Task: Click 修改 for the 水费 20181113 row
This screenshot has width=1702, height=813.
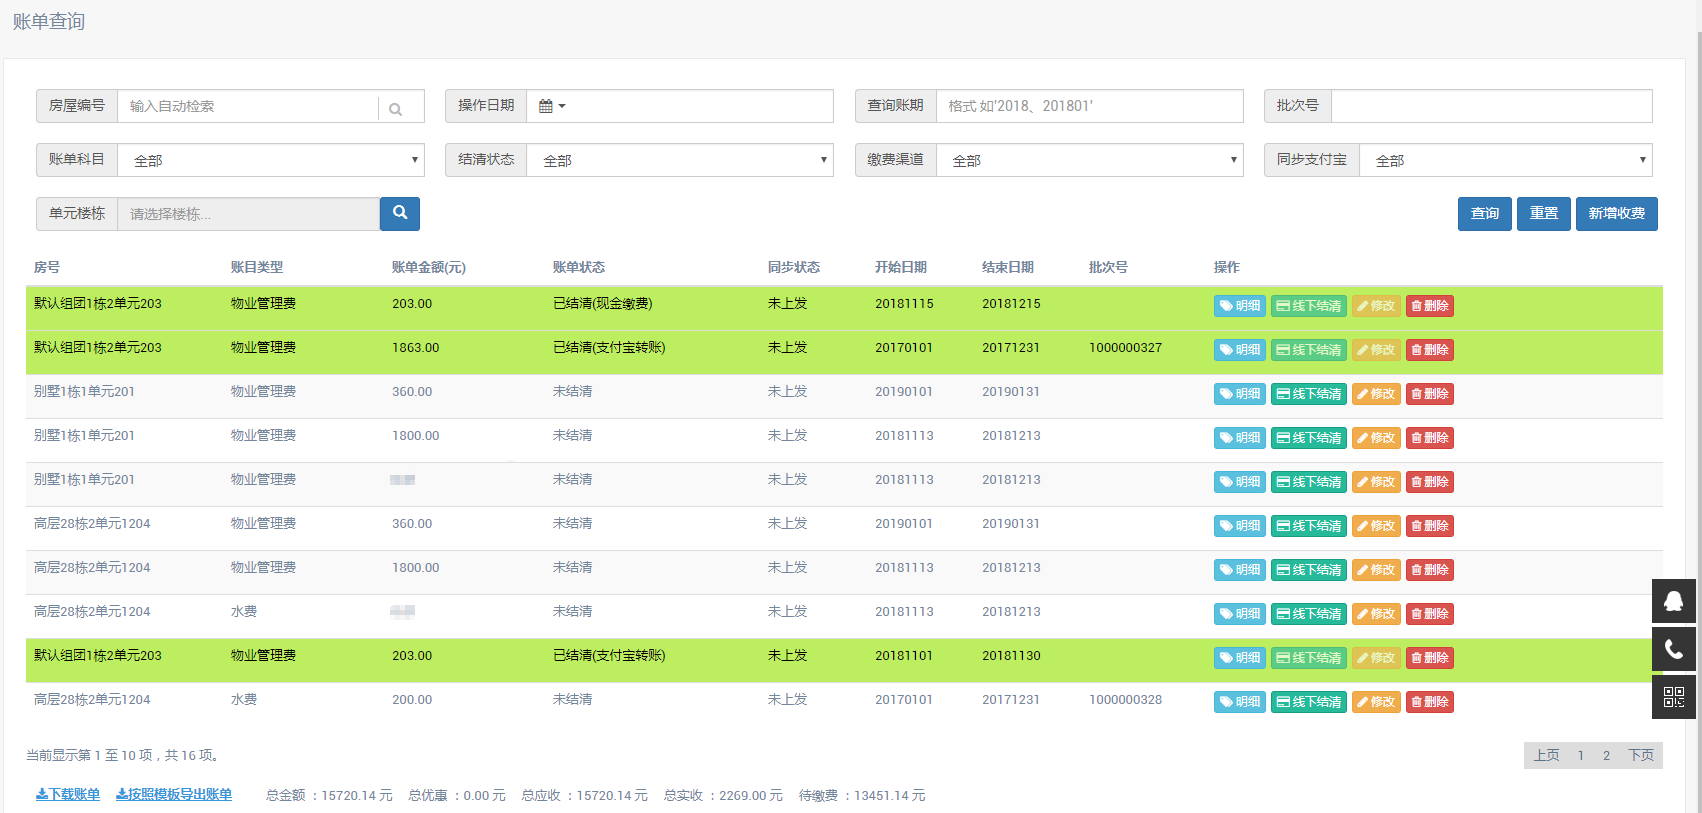Action: [x=1376, y=614]
